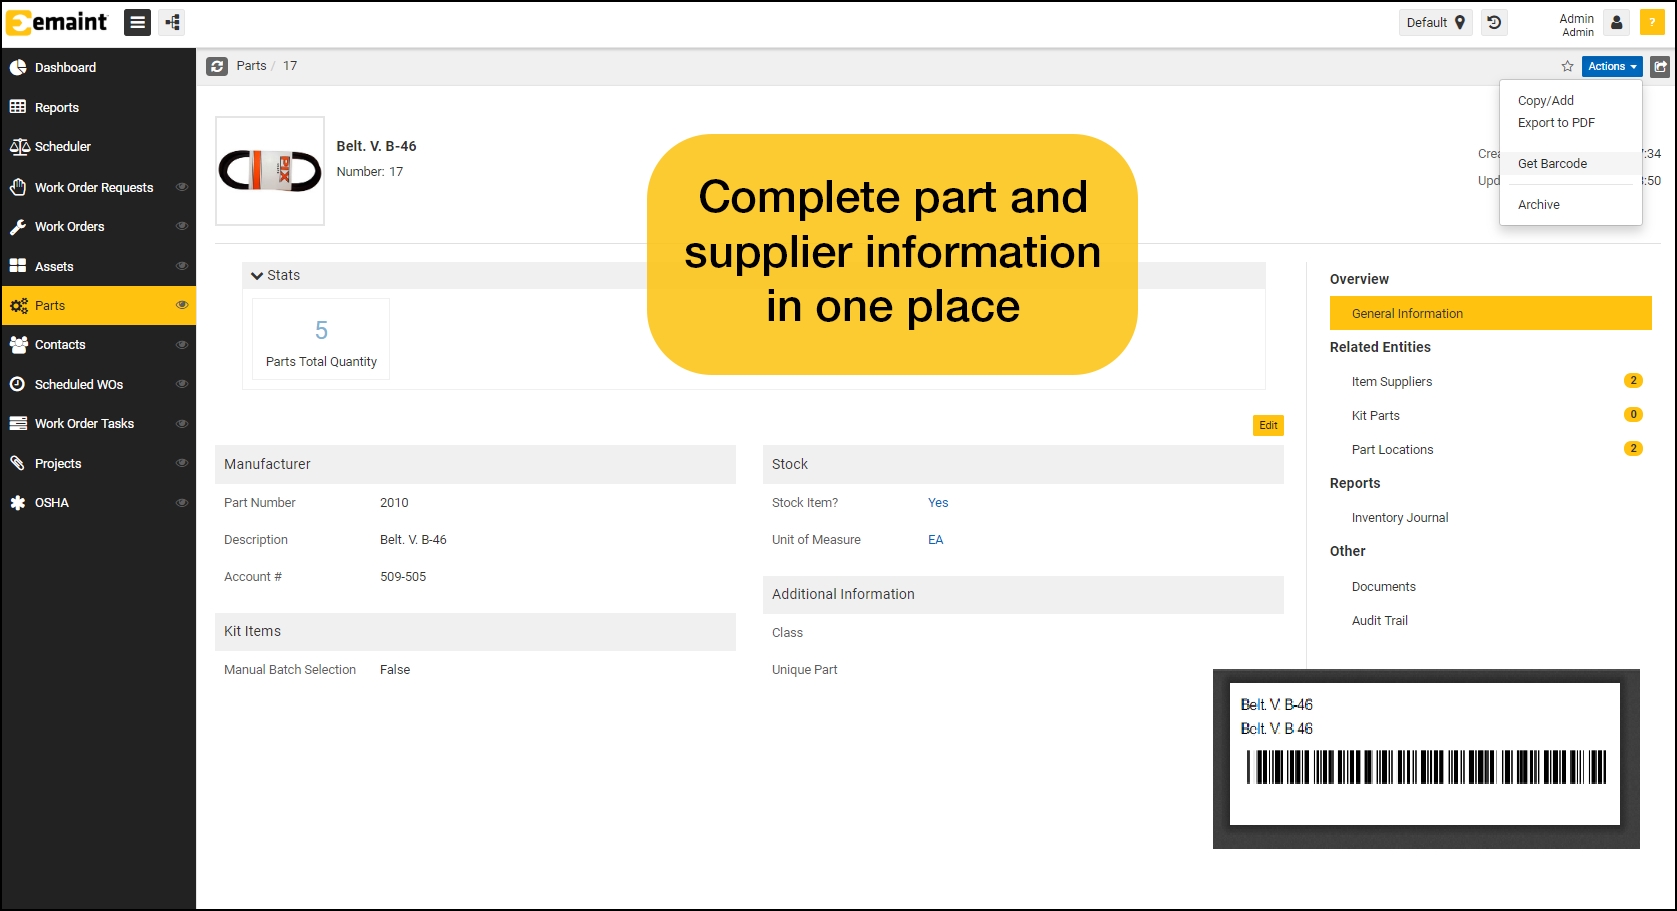Toggle eye icon for Parts

click(182, 305)
